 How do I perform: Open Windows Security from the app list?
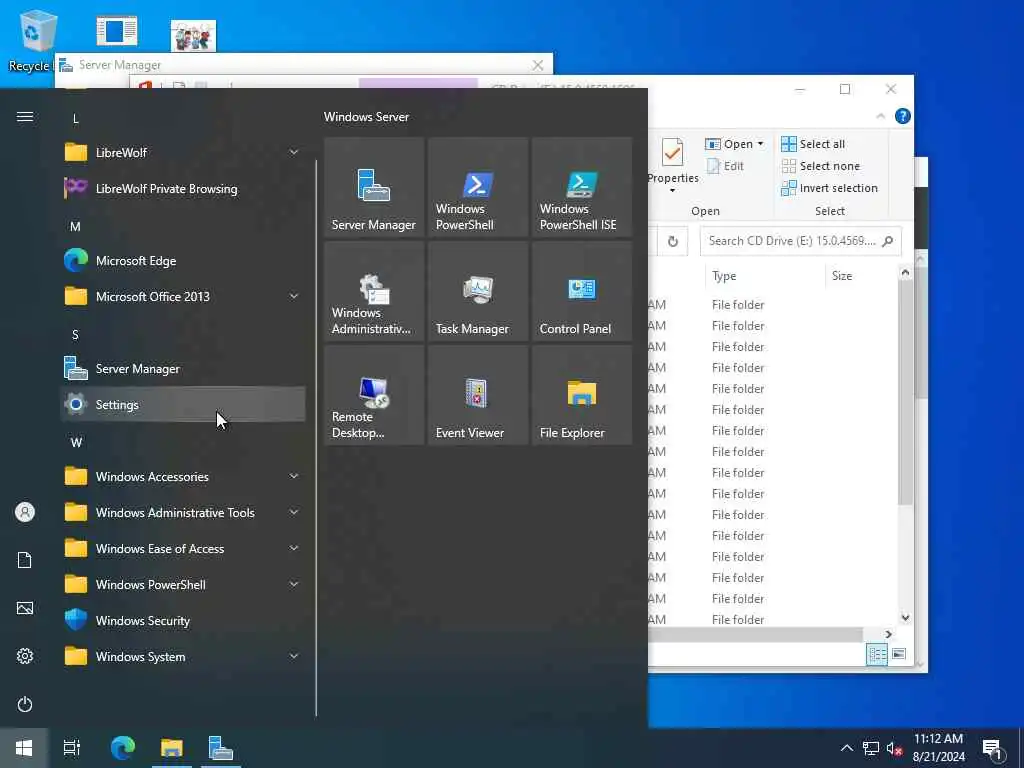tap(183, 620)
